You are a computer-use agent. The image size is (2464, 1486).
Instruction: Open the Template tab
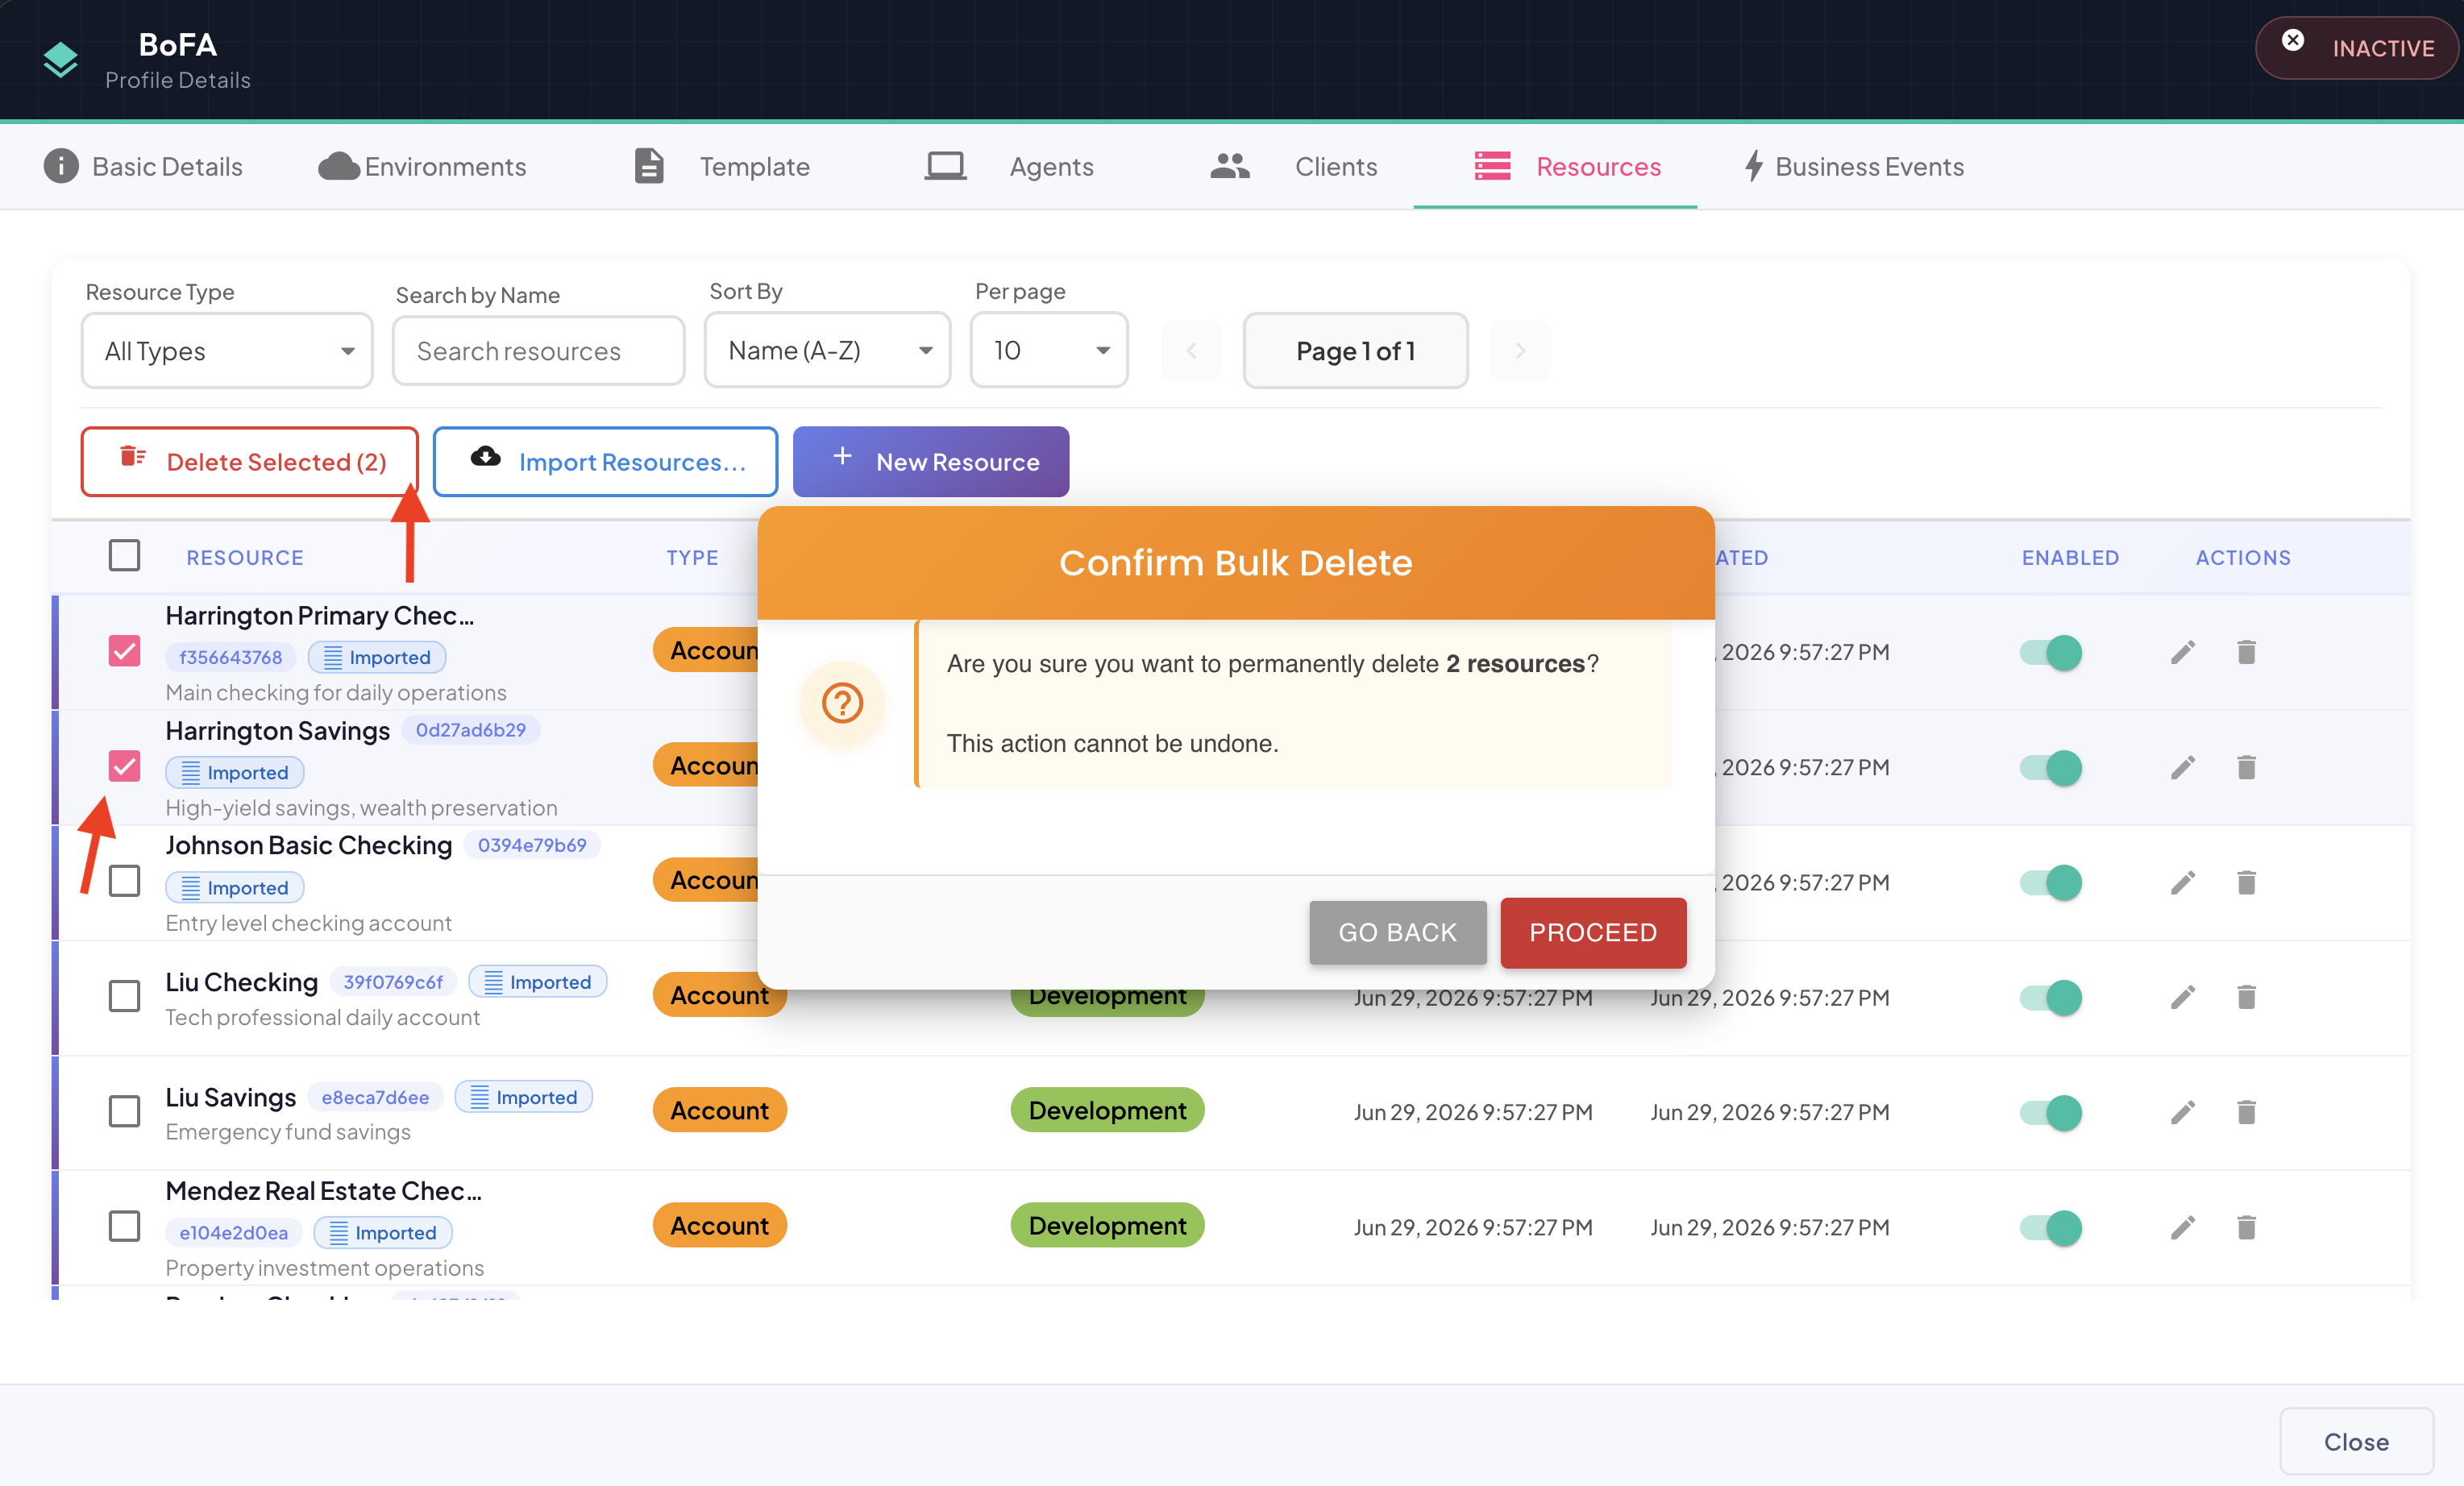pos(722,166)
